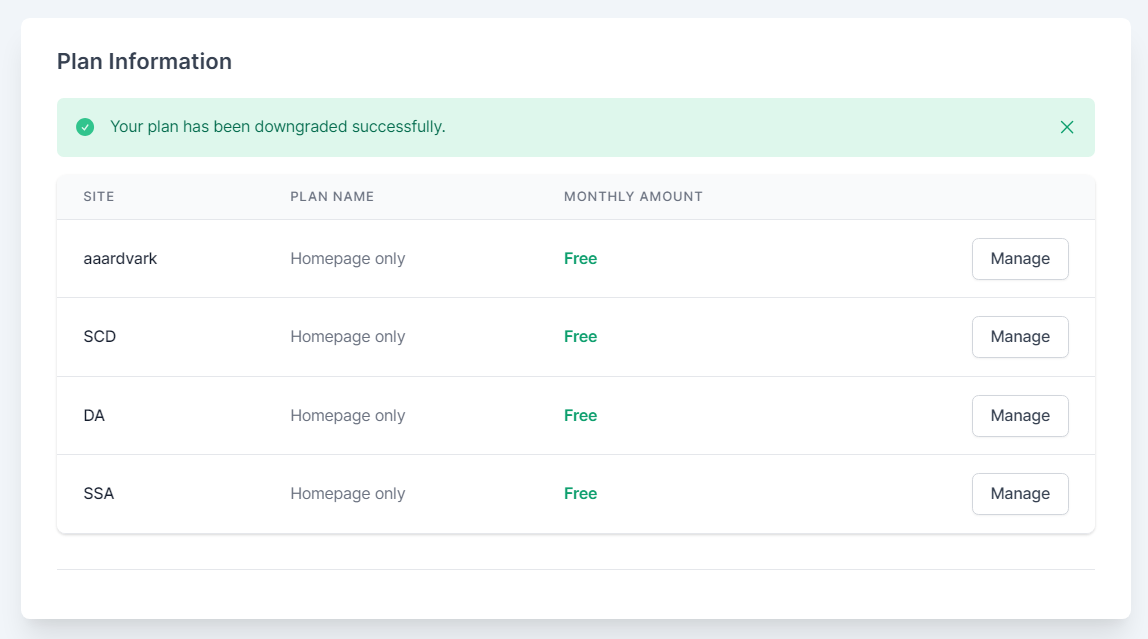Click Free amount in the aaardvark row
Viewport: 1148px width, 639px height.
(x=580, y=259)
